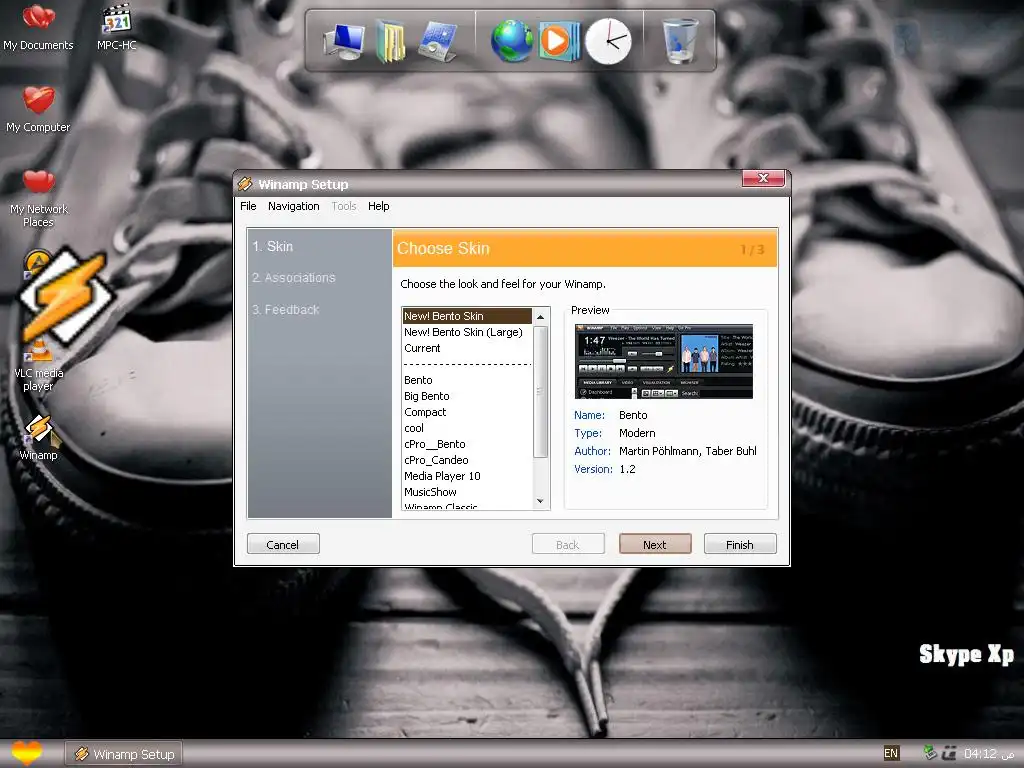Viewport: 1024px width, 768px height.
Task: Click skin list scroll down arrow
Action: coord(541,501)
